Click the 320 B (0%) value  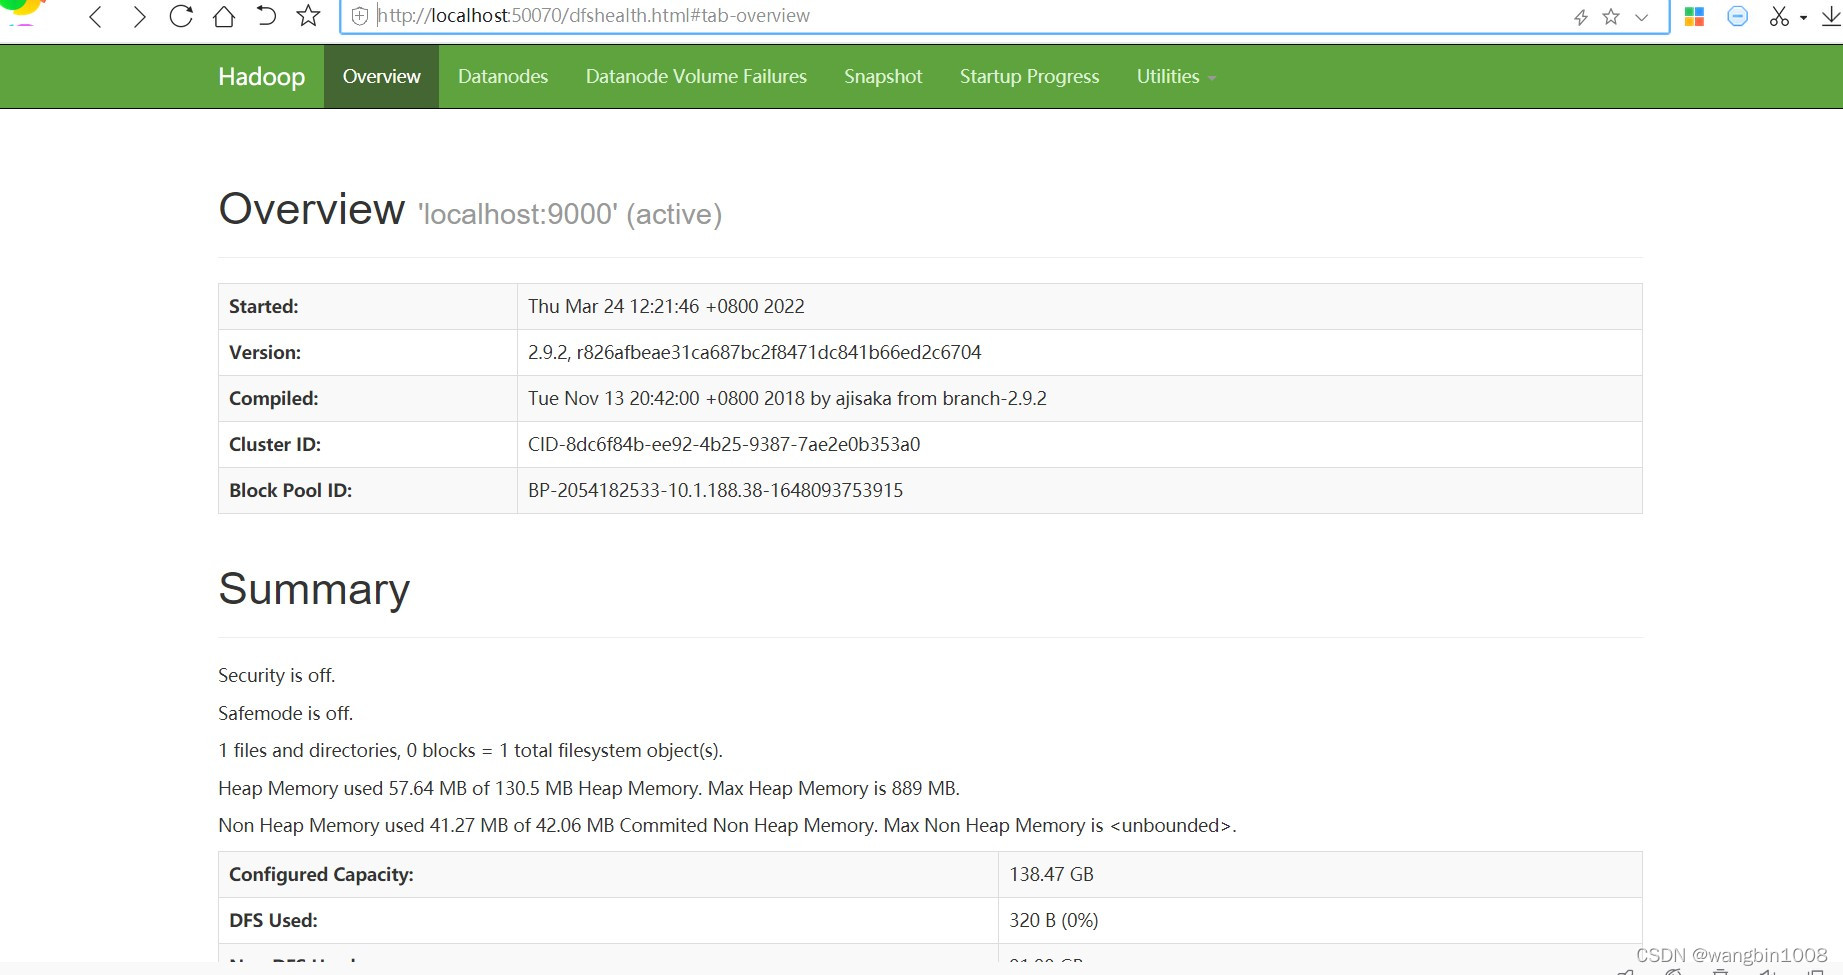[x=1054, y=921]
